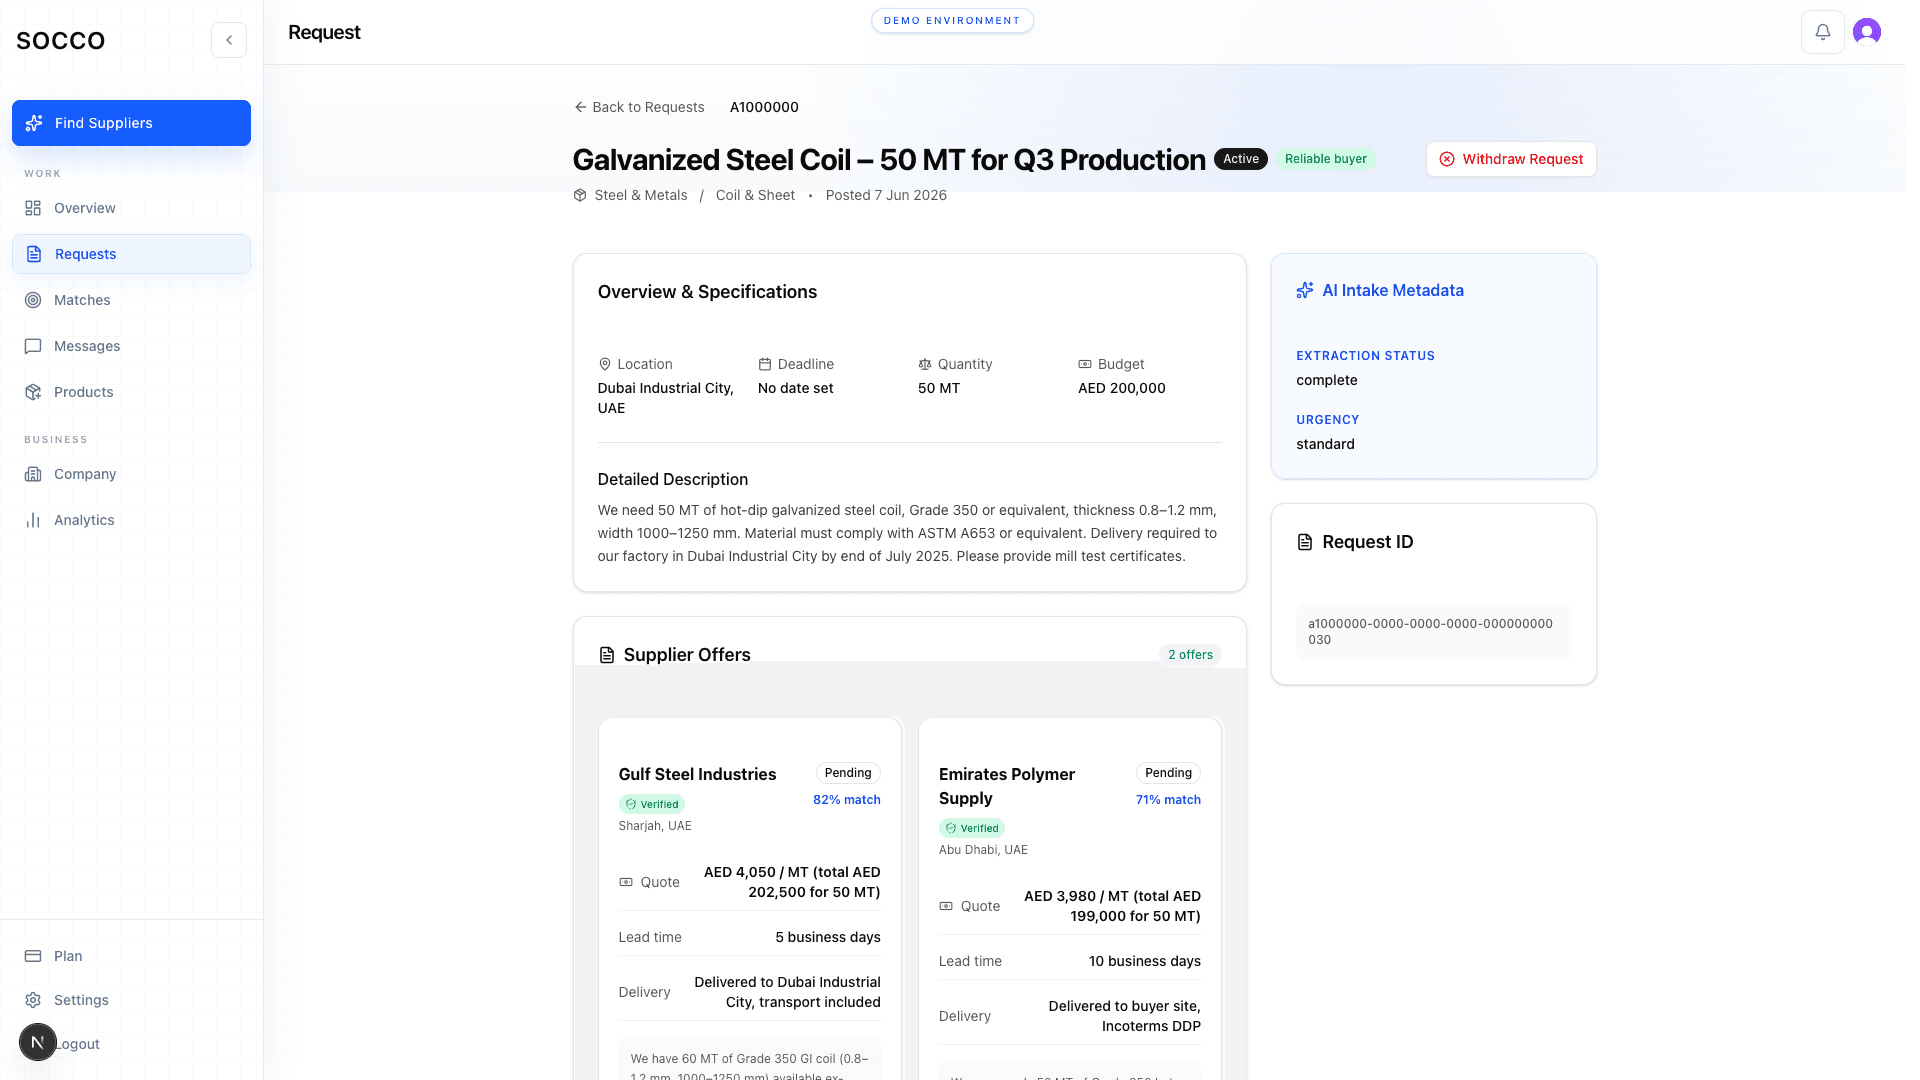Screen dimensions: 1920x1080
Task: Click the DEMO ENVIRONMENT badge
Action: [952, 21]
